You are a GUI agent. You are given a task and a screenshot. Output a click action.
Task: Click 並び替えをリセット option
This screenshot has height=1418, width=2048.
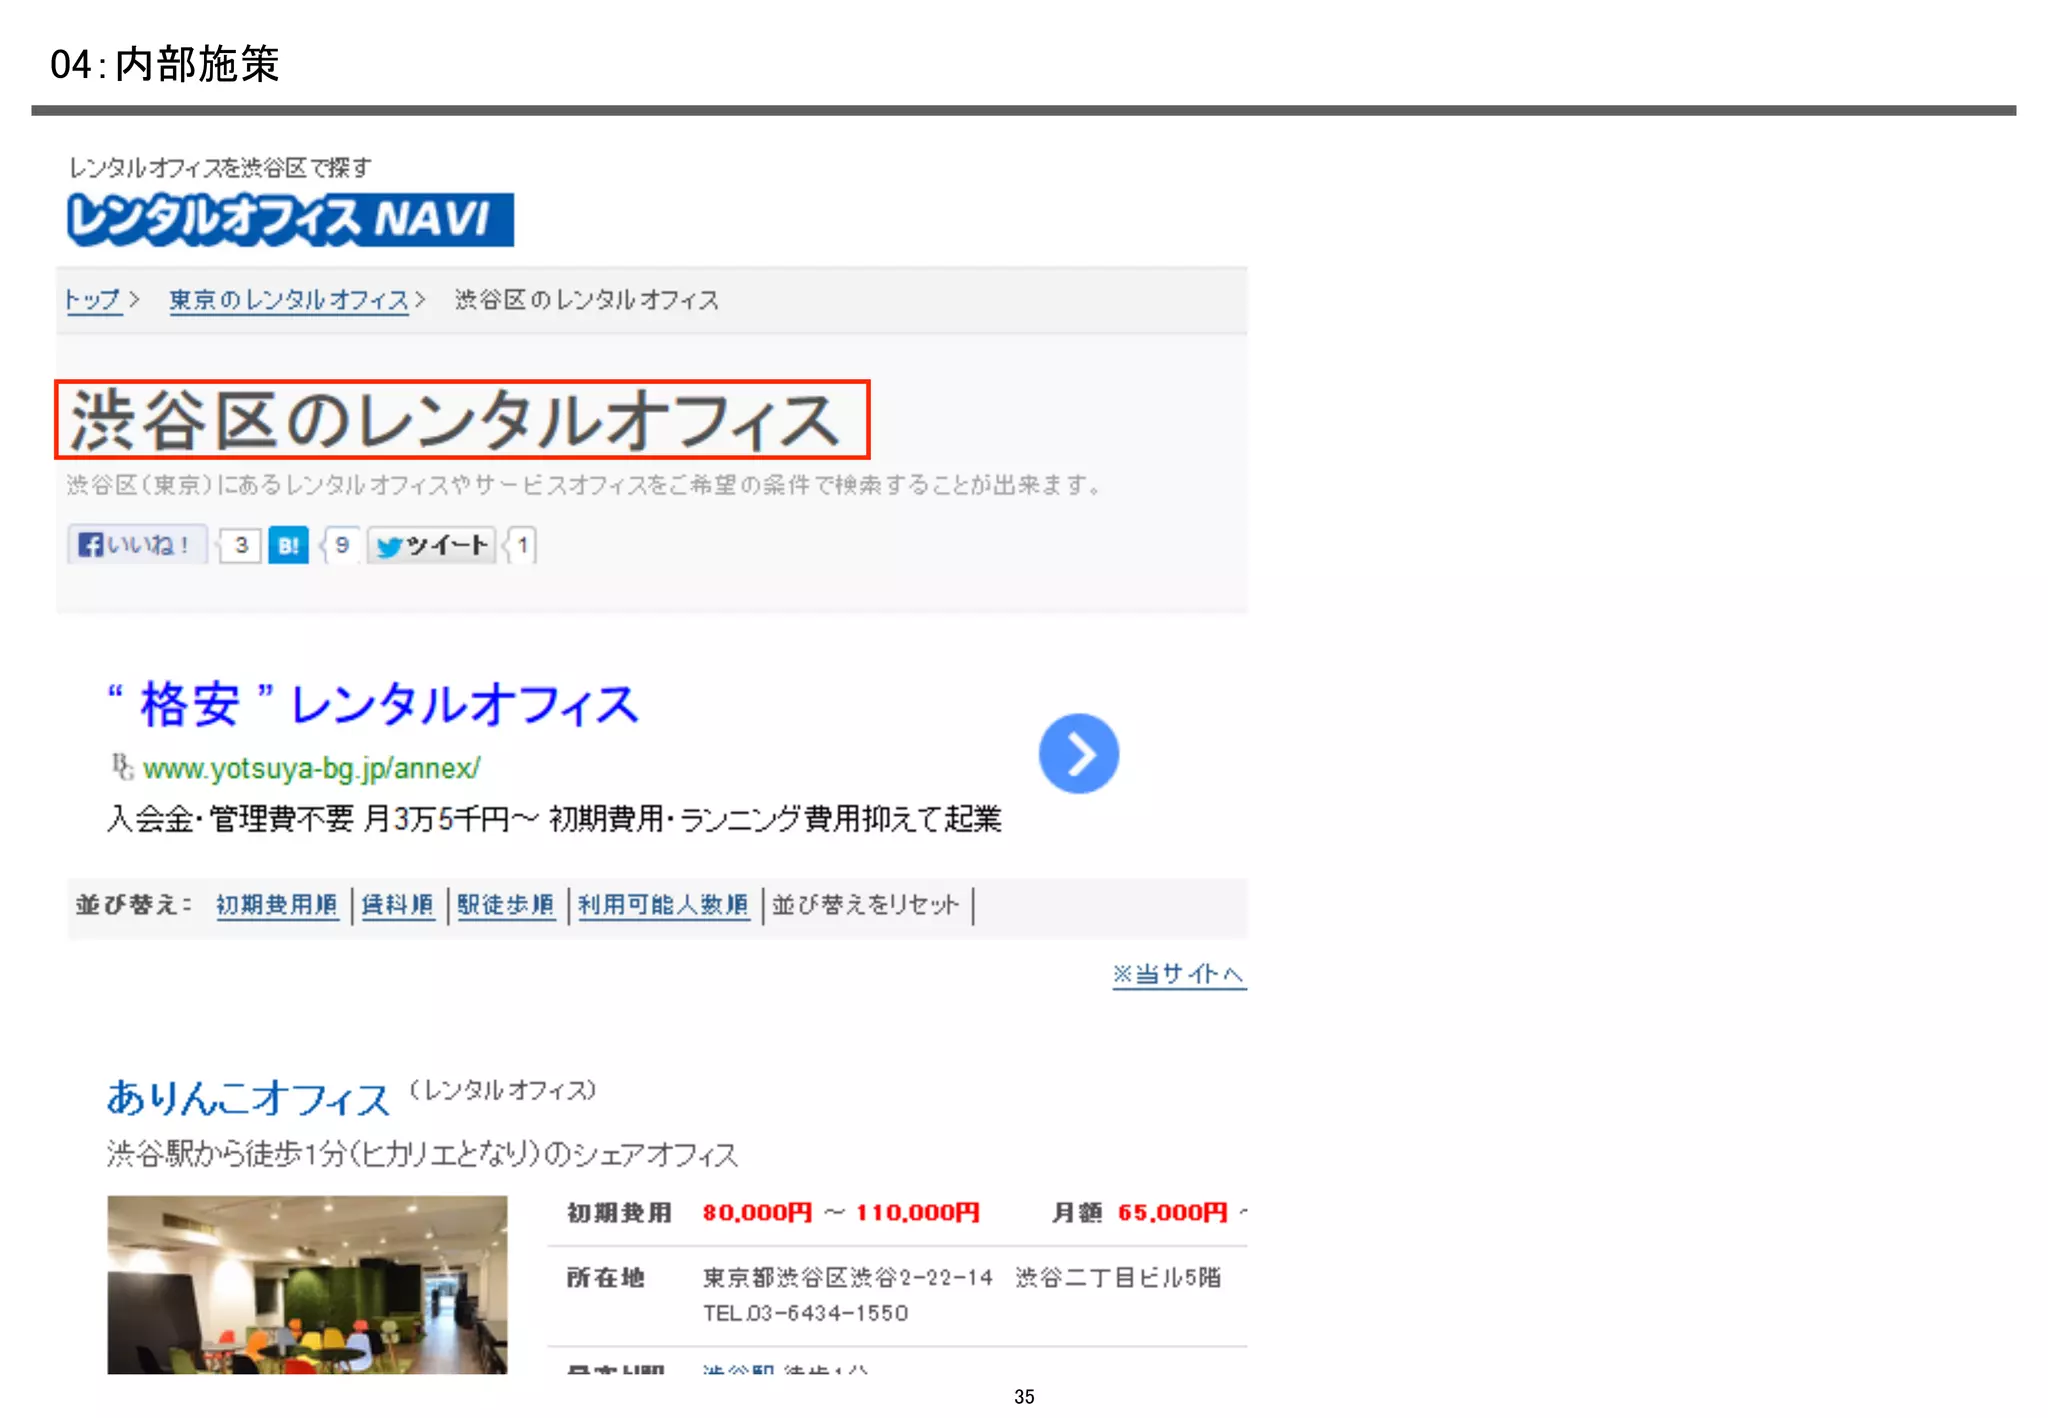tap(865, 905)
